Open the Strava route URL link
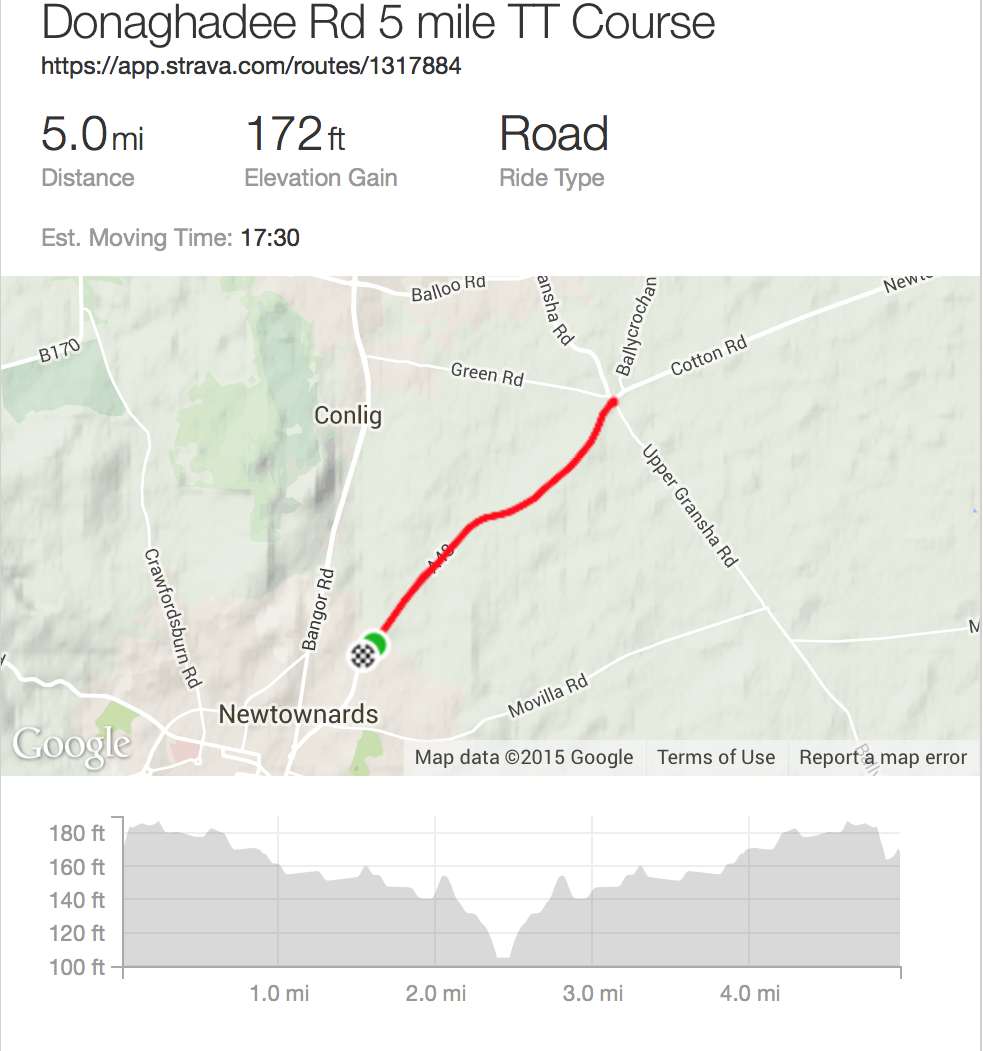The image size is (983, 1051). click(x=251, y=67)
